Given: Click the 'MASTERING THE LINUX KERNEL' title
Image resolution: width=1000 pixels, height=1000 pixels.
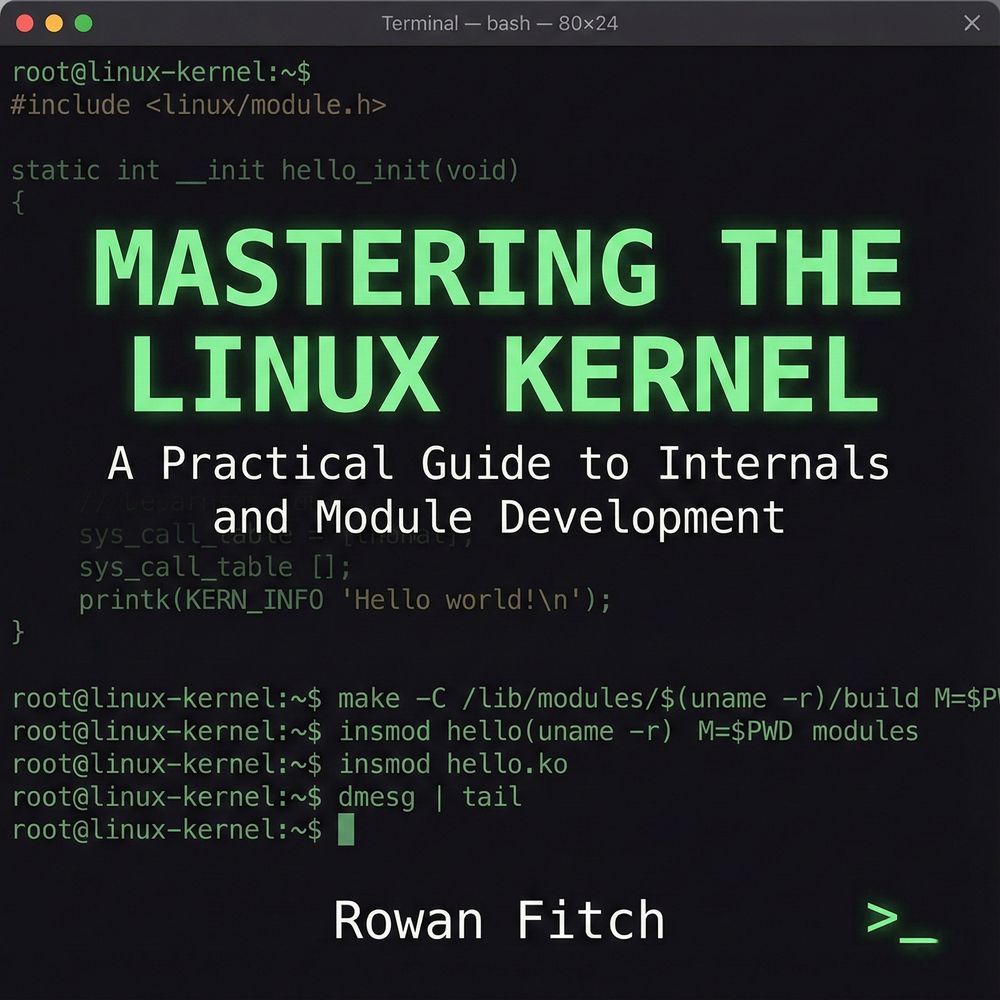Looking at the screenshot, I should coord(499,320).
